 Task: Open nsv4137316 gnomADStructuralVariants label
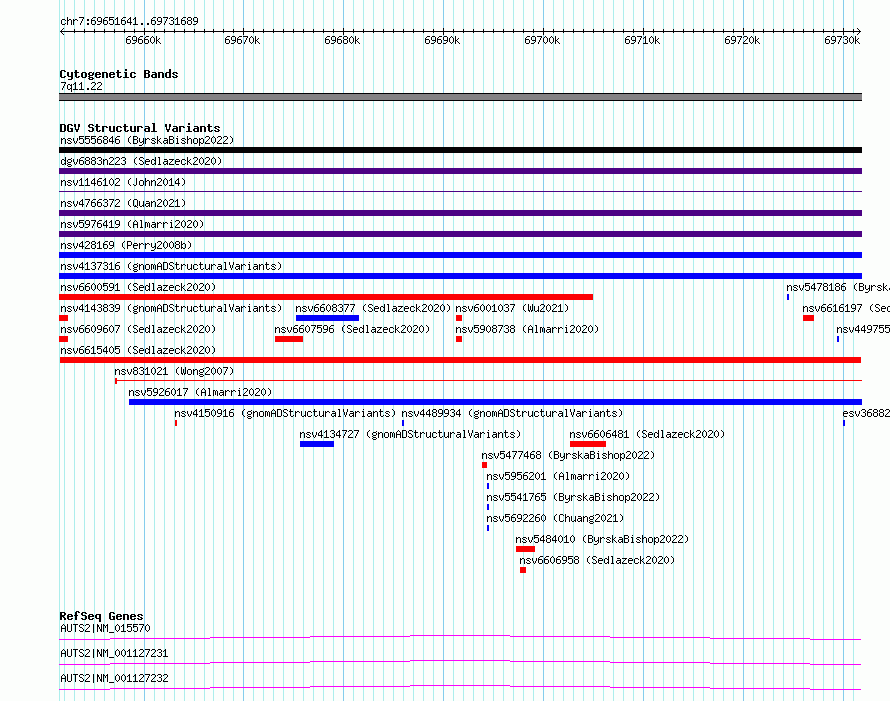tap(171, 266)
